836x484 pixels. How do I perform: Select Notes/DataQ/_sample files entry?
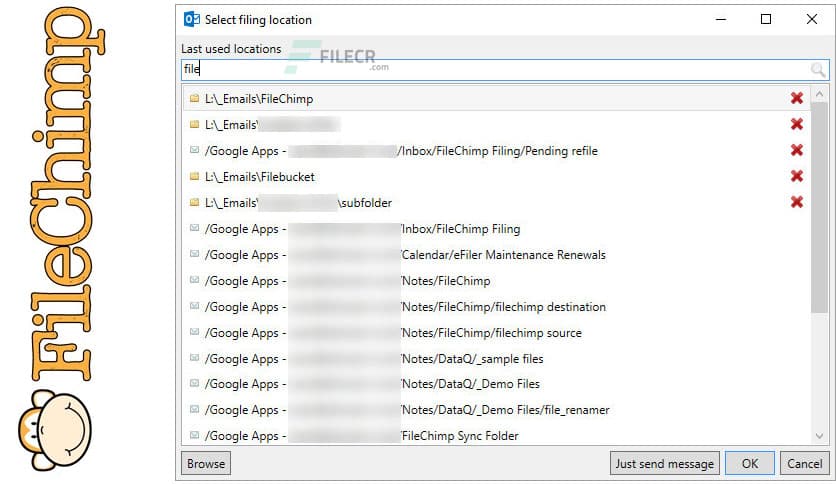point(496,359)
